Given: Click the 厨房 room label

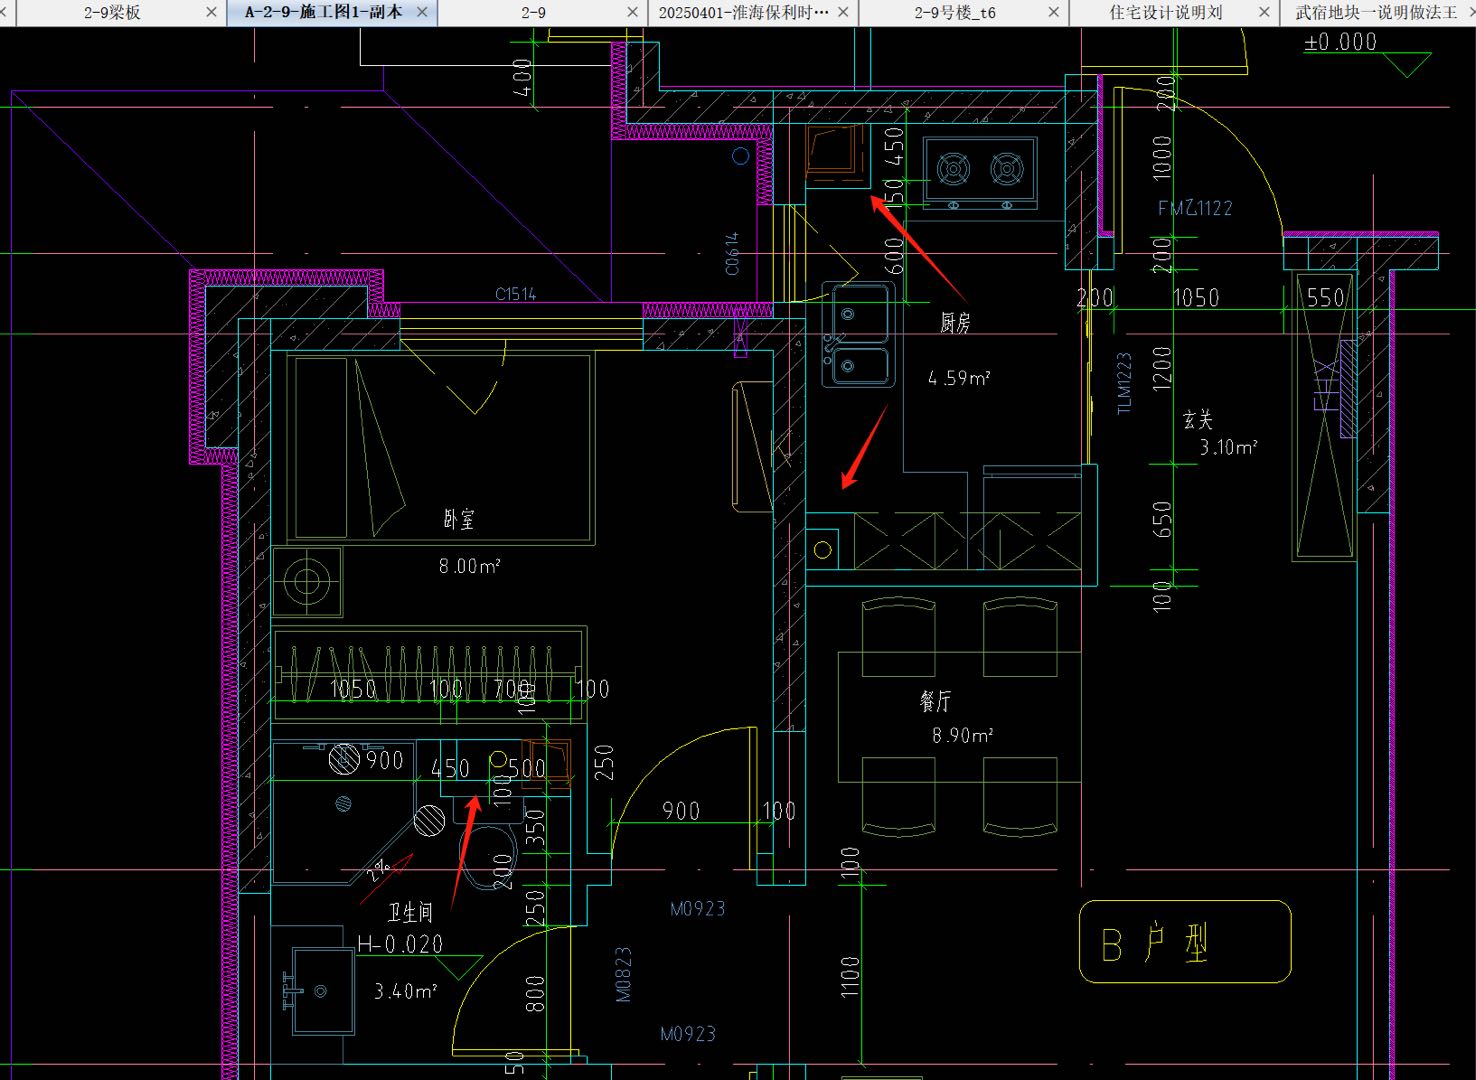Looking at the screenshot, I should (x=955, y=323).
